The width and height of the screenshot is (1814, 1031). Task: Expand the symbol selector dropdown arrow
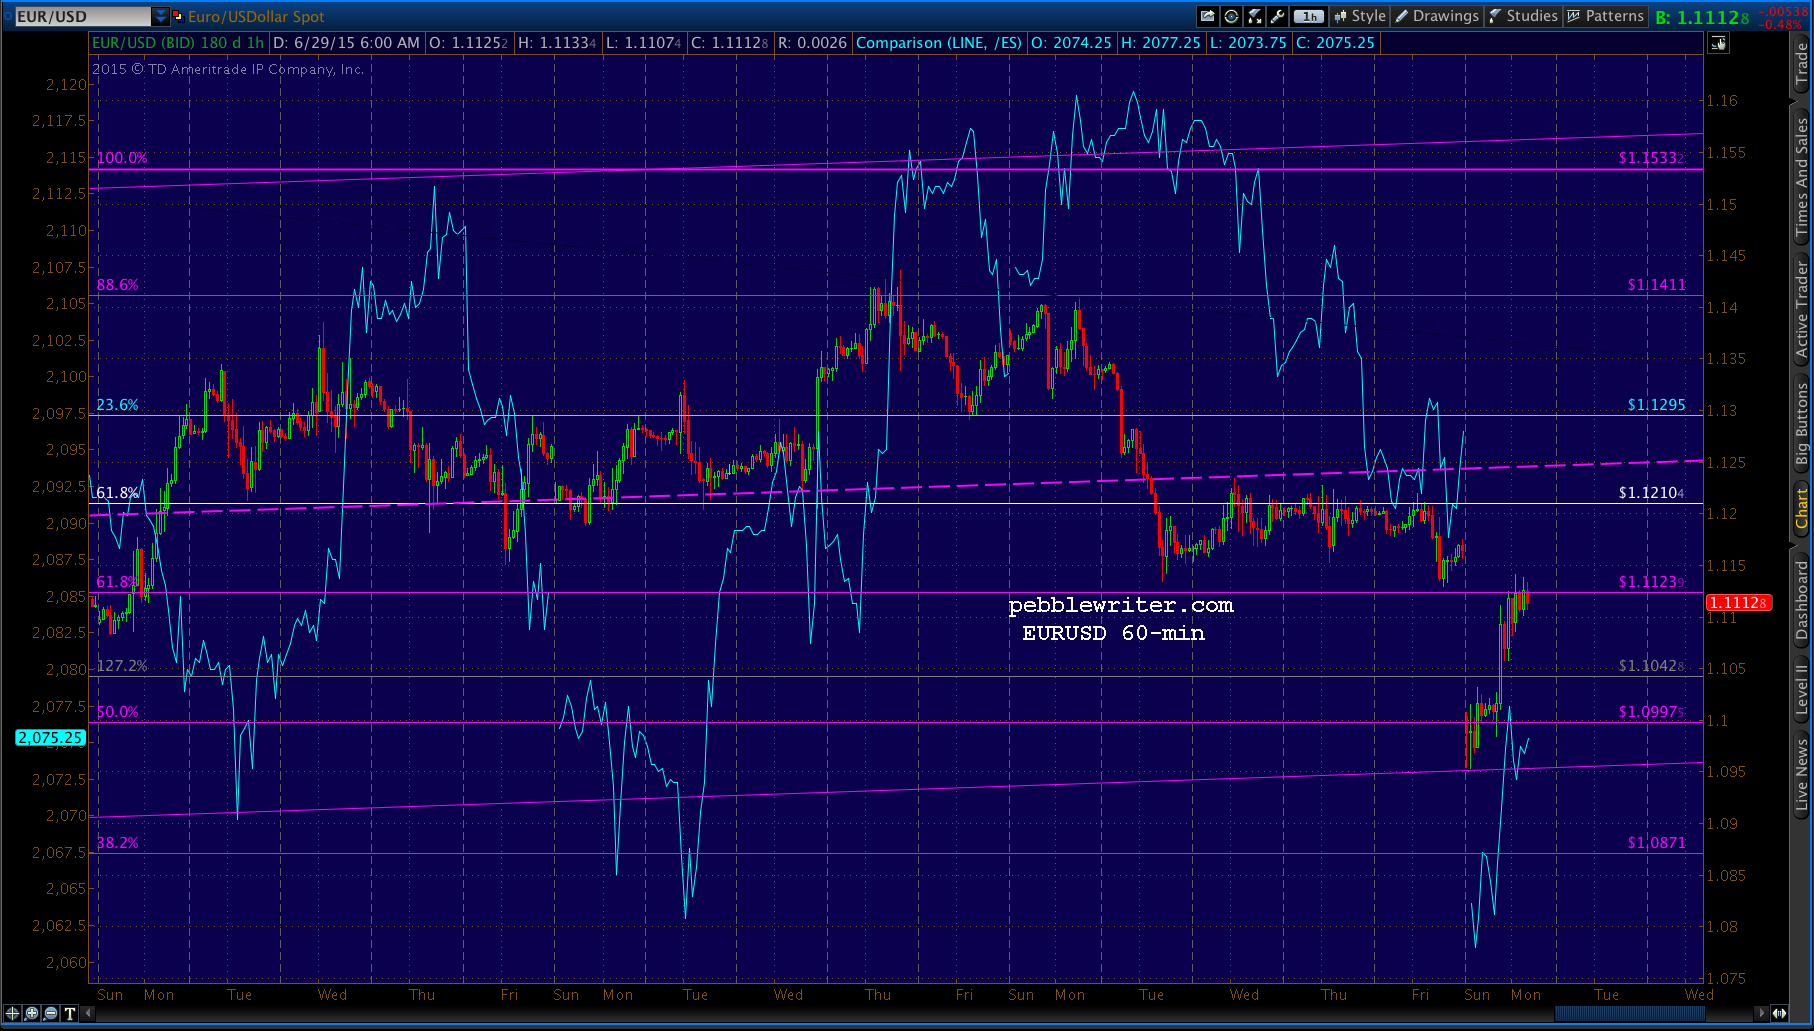(161, 16)
